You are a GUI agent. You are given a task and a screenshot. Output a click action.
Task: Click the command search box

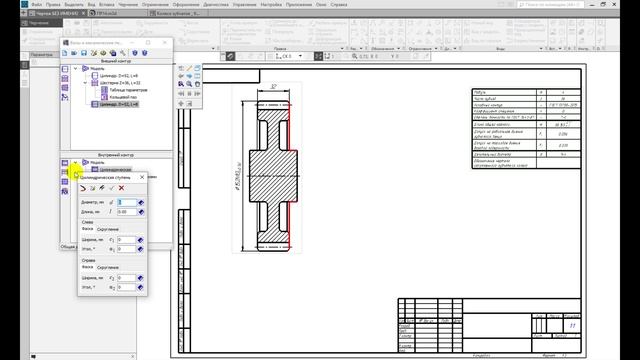coord(551,4)
